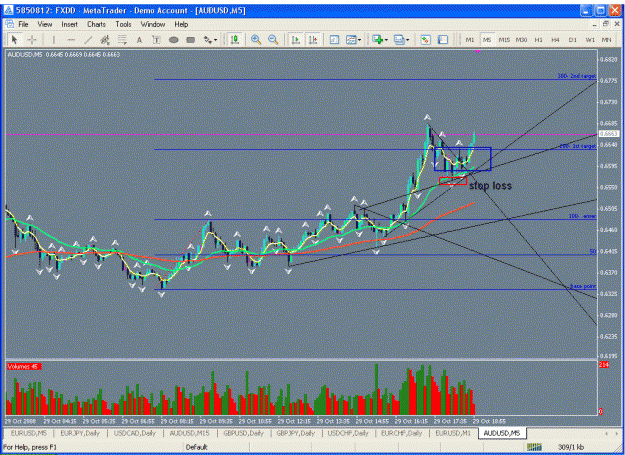Screen dimensions: 625x455
Task: Switch to the D1 daily timeframe
Action: coord(572,40)
